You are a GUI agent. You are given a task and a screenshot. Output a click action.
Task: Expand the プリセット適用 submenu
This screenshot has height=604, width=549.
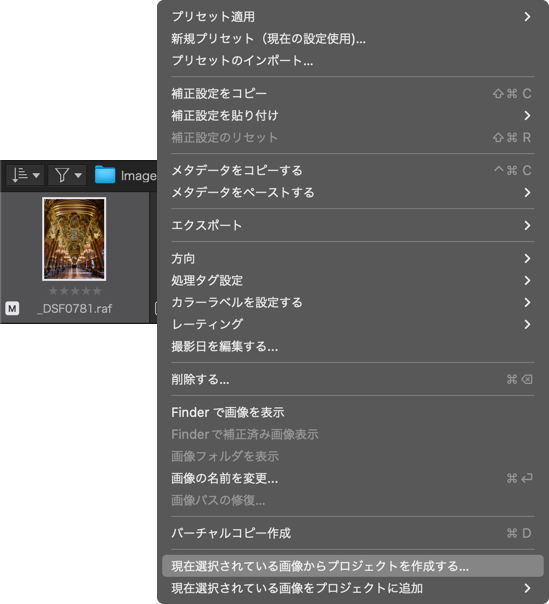351,17
